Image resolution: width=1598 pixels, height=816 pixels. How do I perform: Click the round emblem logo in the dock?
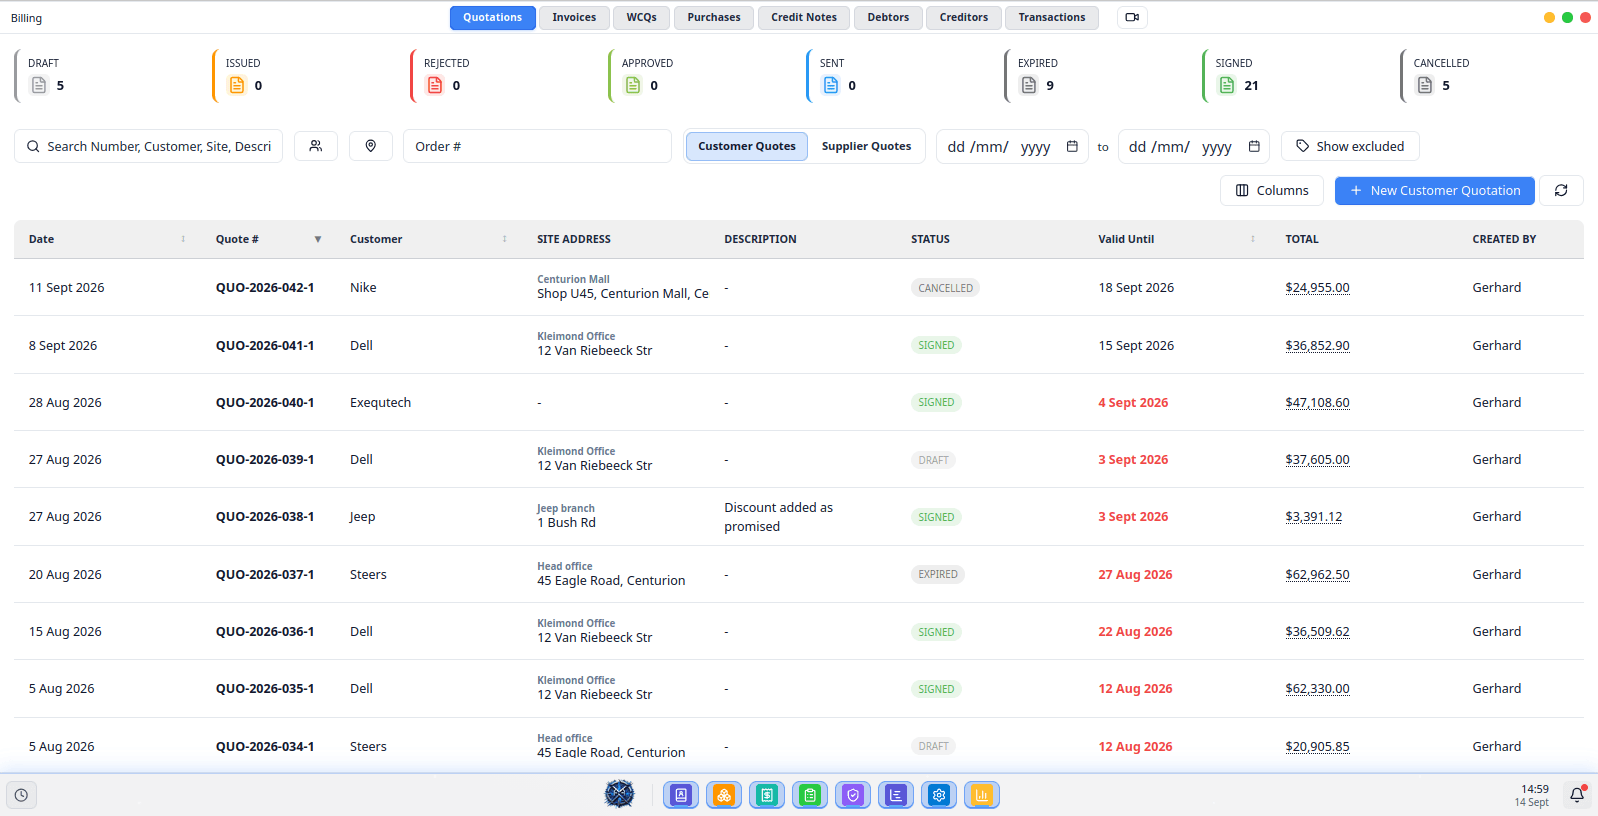(x=620, y=794)
